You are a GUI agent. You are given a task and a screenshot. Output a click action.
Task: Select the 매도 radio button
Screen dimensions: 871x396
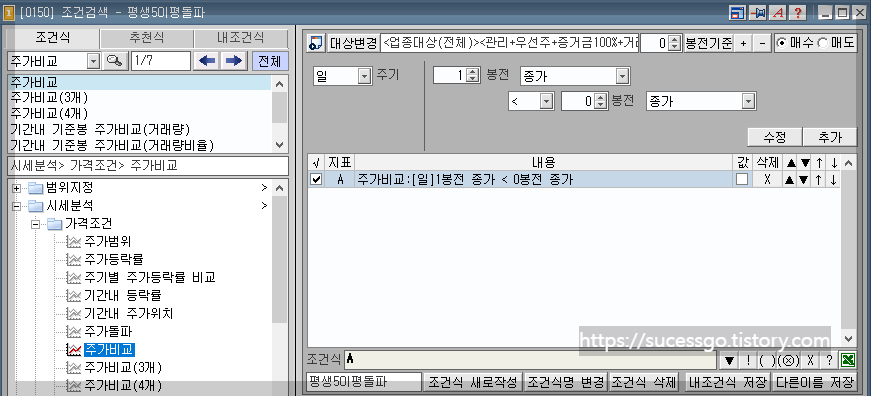tap(823, 43)
